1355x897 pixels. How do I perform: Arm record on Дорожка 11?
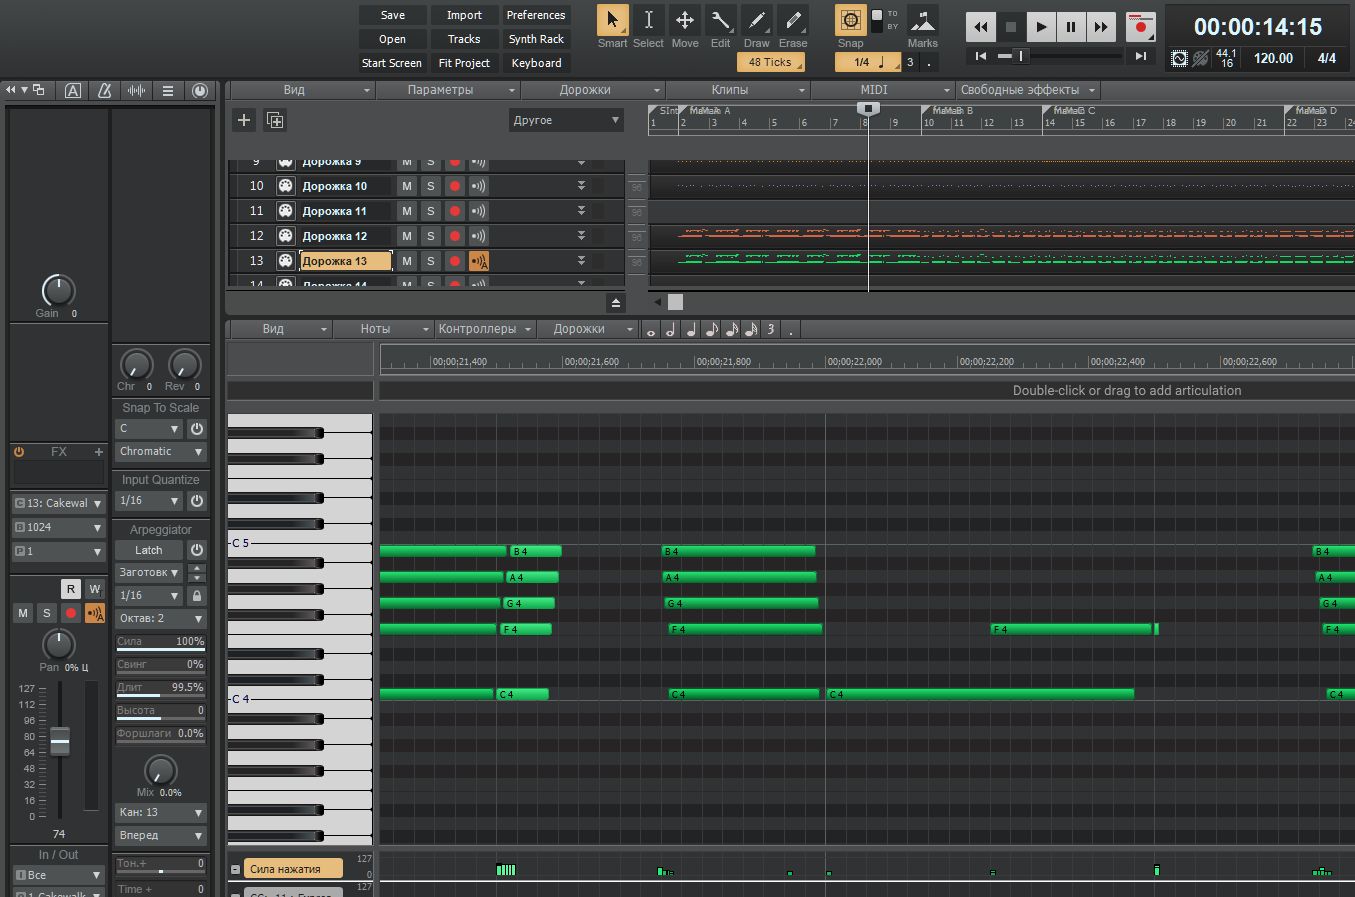[x=455, y=211]
